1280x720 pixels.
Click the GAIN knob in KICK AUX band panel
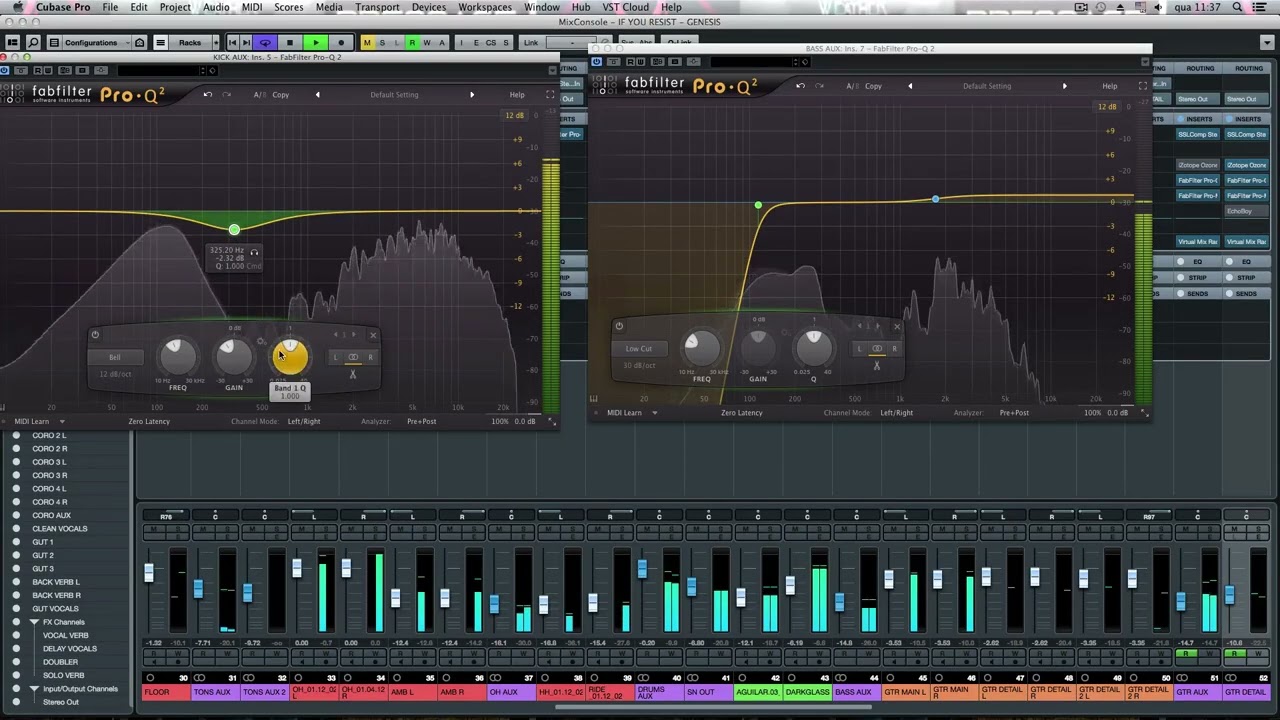(234, 355)
